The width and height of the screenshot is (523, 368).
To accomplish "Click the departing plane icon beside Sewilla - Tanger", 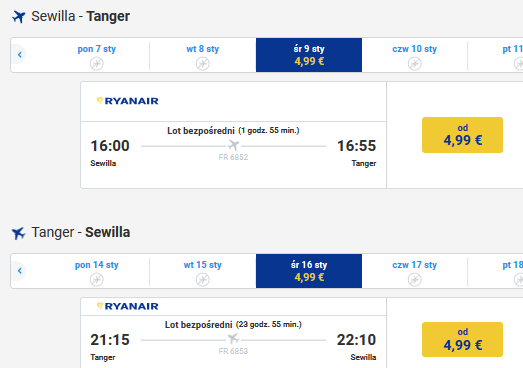I will click(19, 17).
